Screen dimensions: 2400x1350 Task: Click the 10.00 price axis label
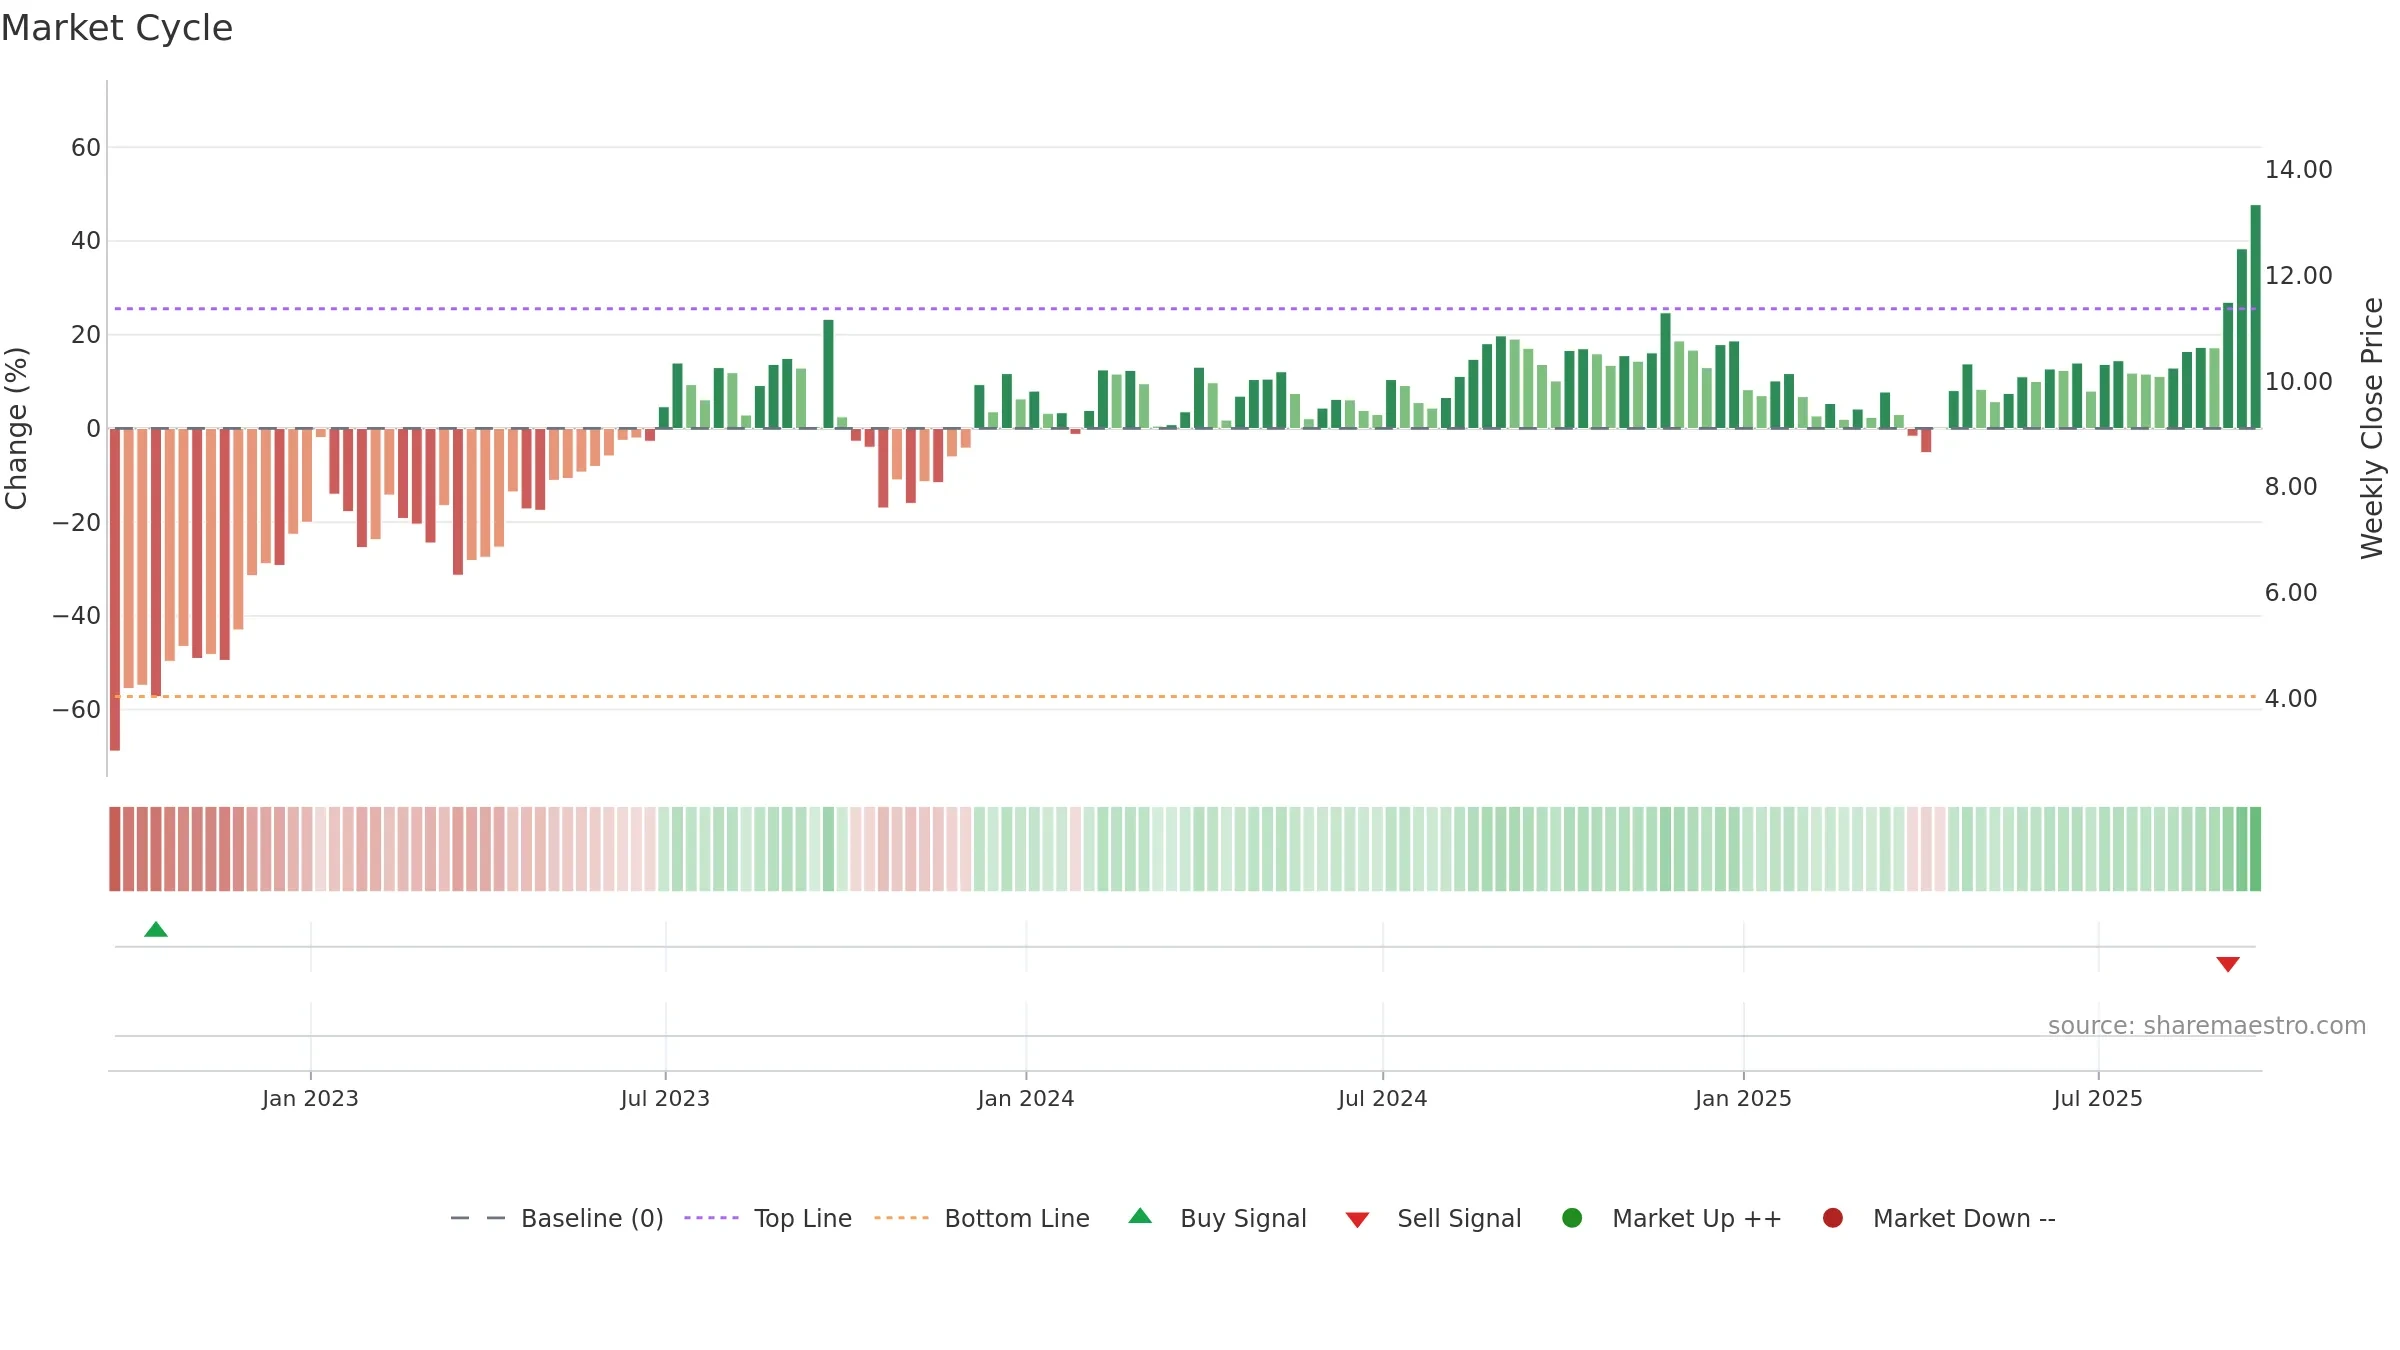pyautogui.click(x=2298, y=381)
